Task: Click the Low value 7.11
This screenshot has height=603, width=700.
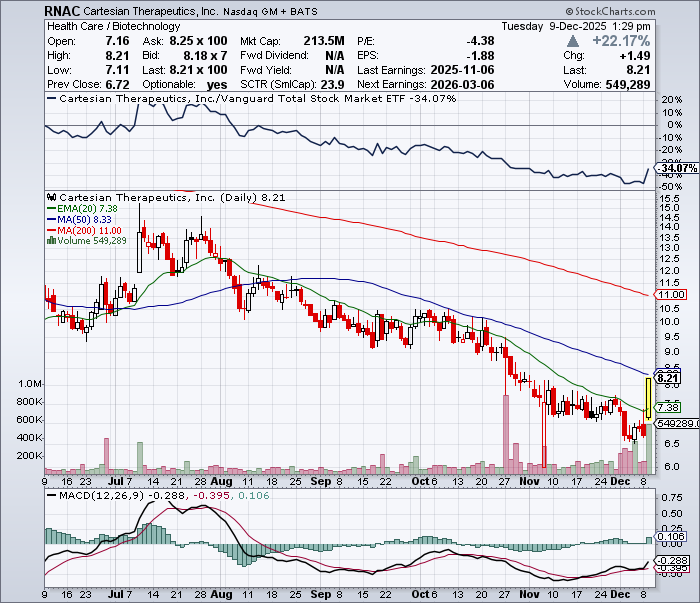Action: click(x=117, y=70)
